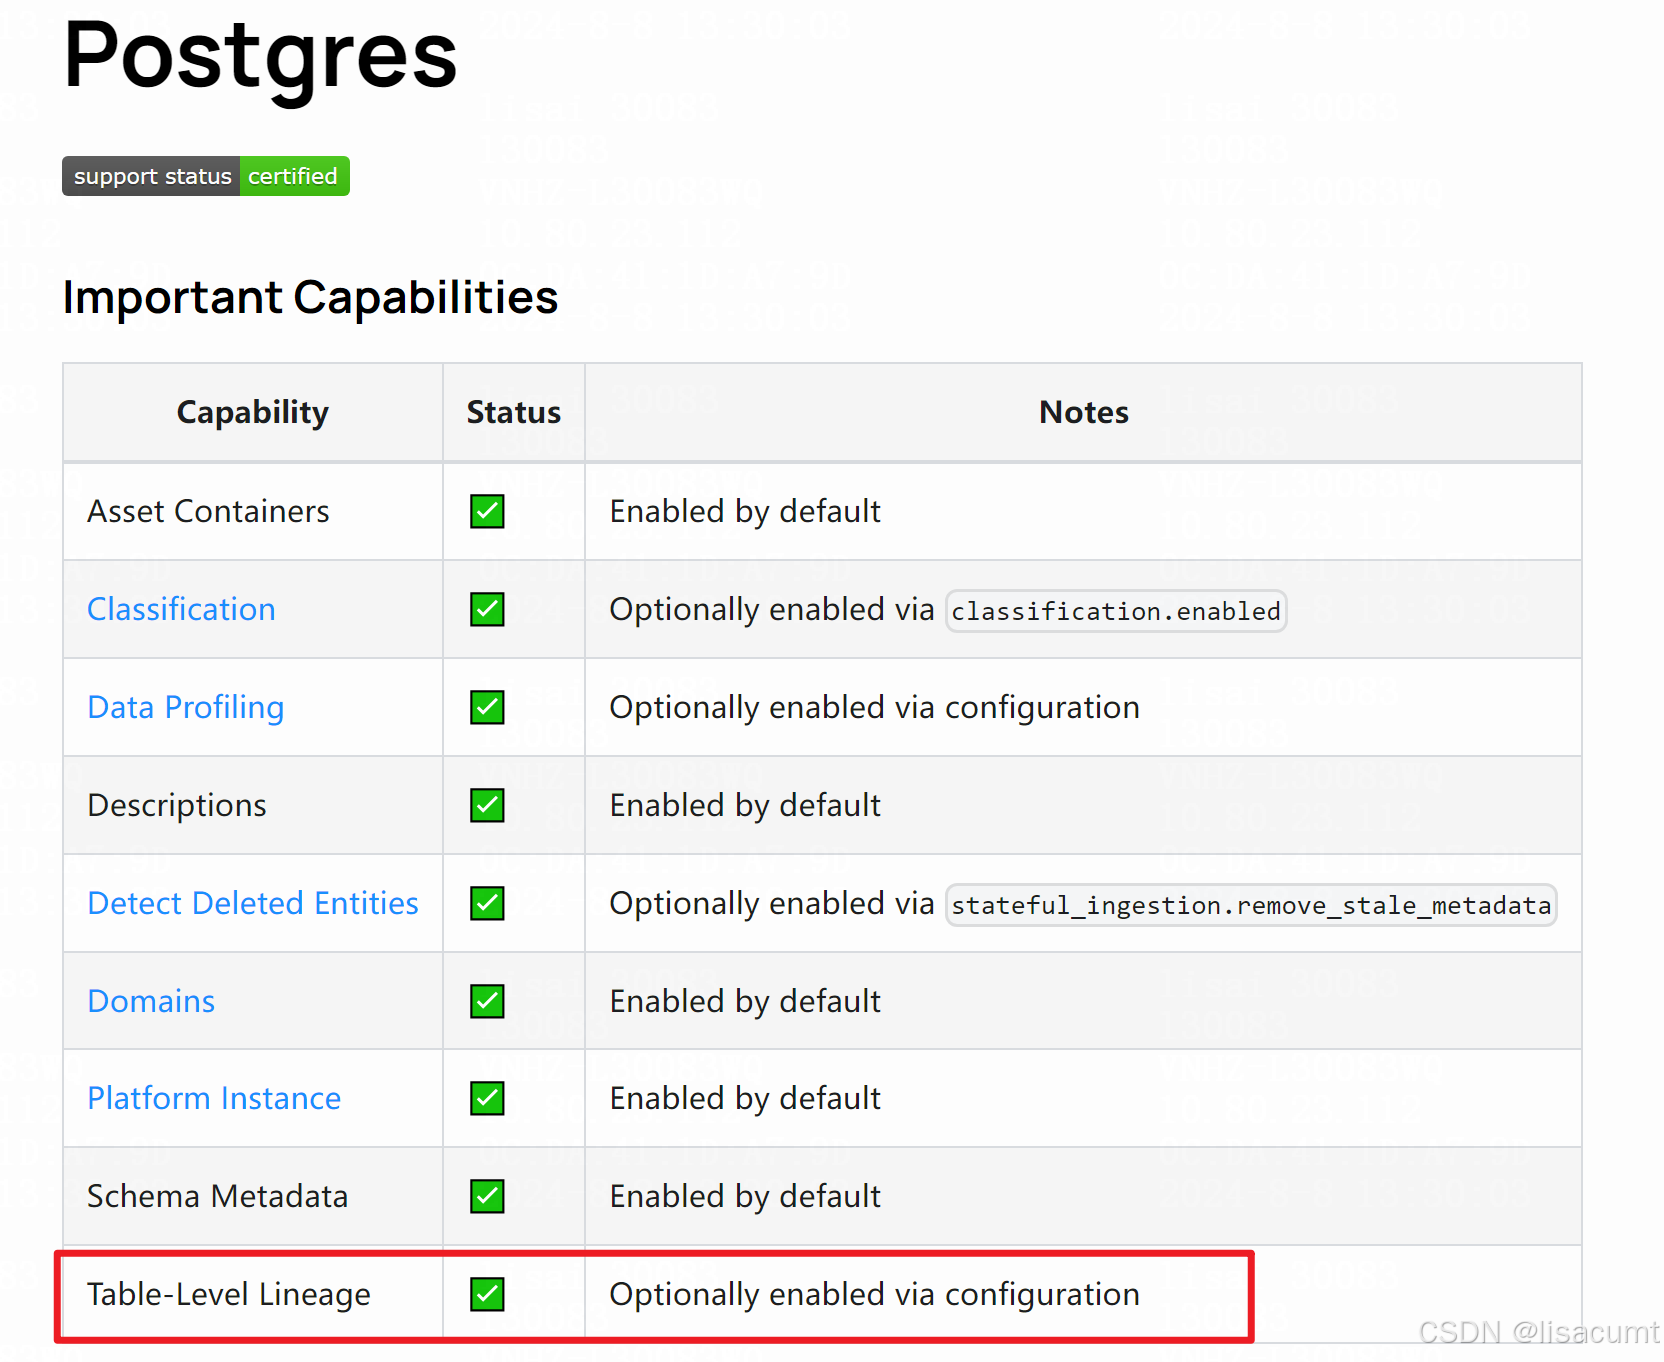1664x1362 pixels.
Task: Click the green checkmark for Data Profiling
Action: (x=487, y=707)
